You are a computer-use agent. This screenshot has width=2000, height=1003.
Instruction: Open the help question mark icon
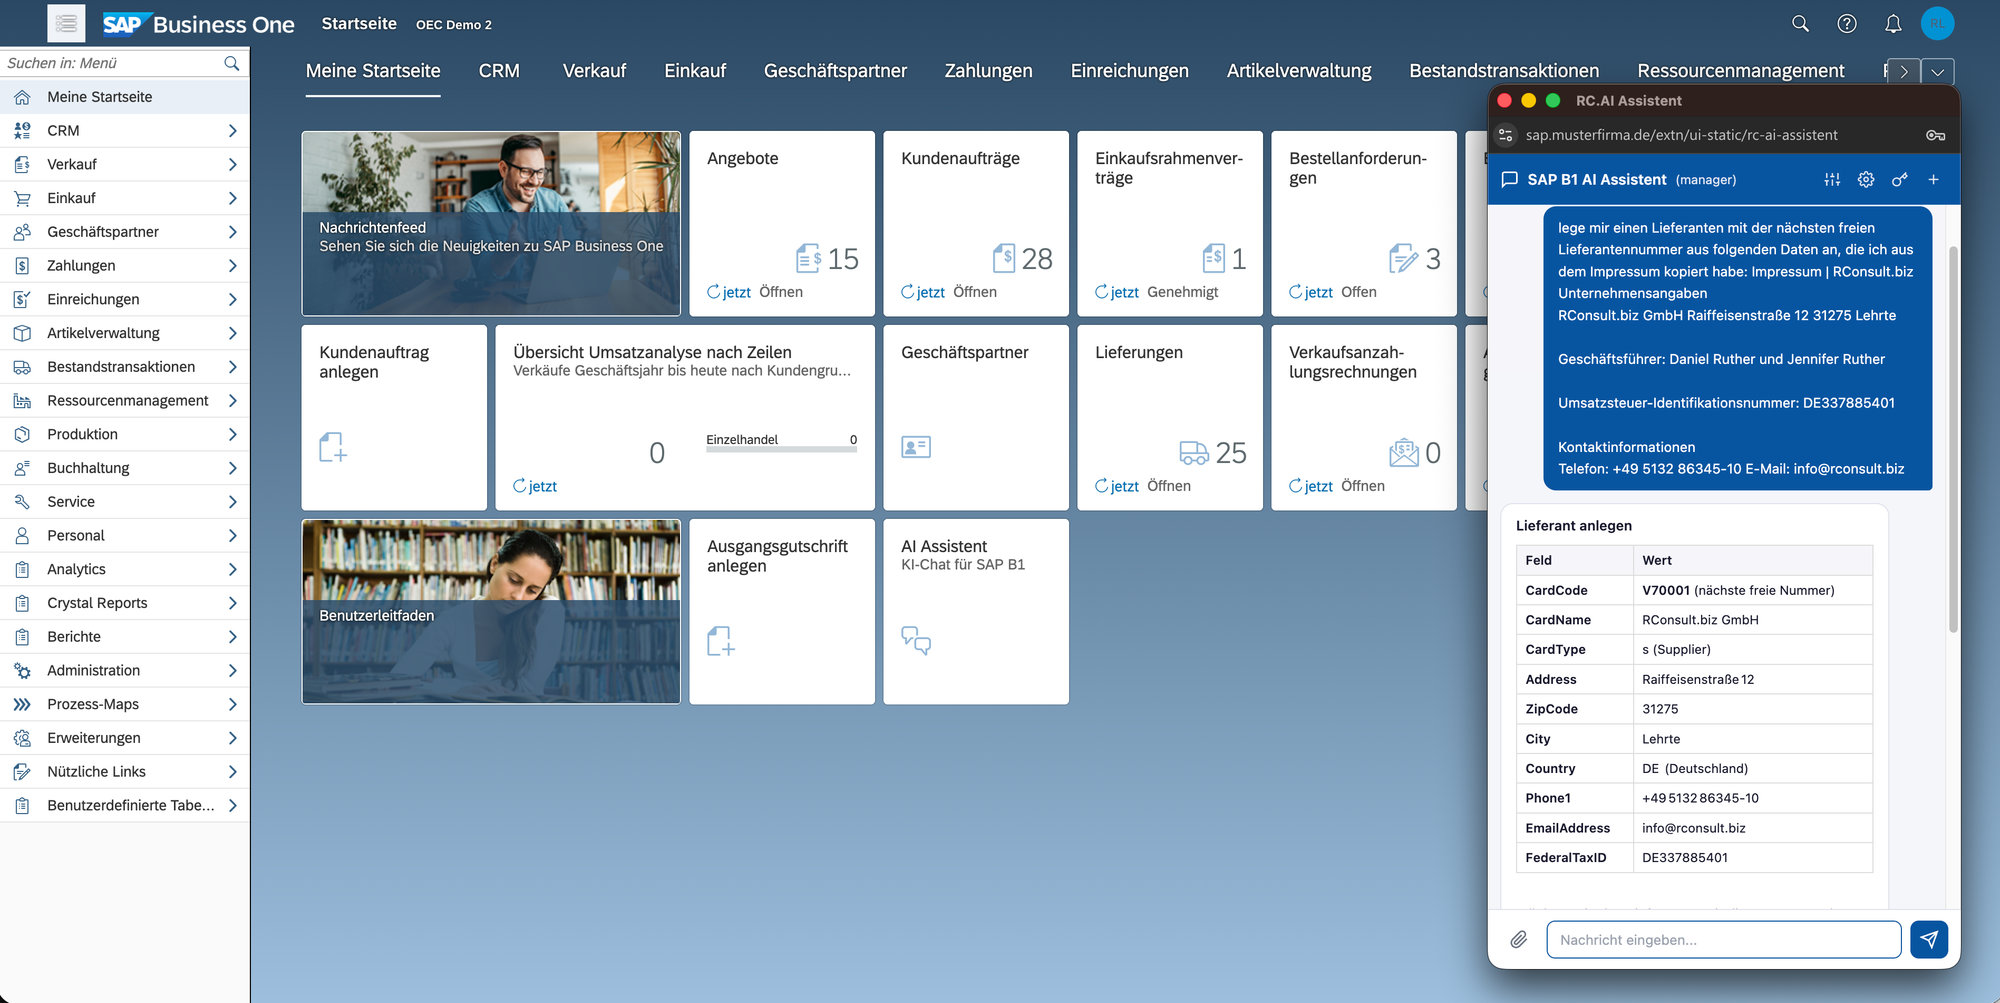[1847, 23]
